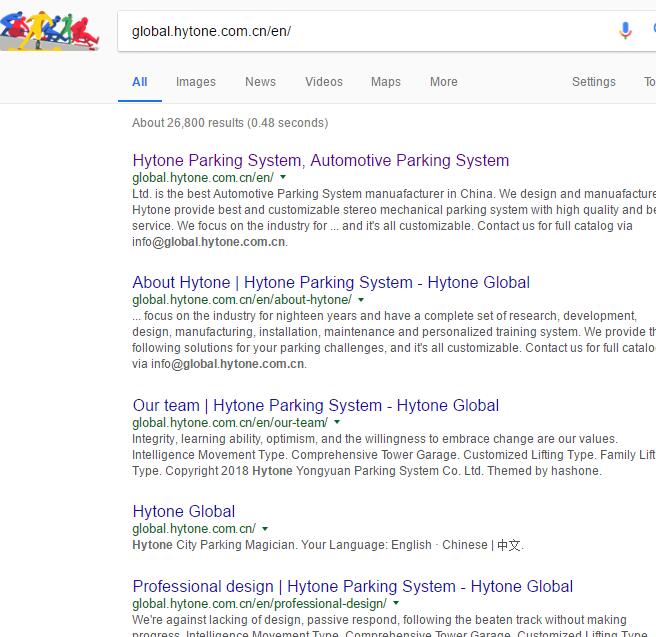Open Professional design Hytone result link
Screen dimensions: 656x637
click(352, 586)
